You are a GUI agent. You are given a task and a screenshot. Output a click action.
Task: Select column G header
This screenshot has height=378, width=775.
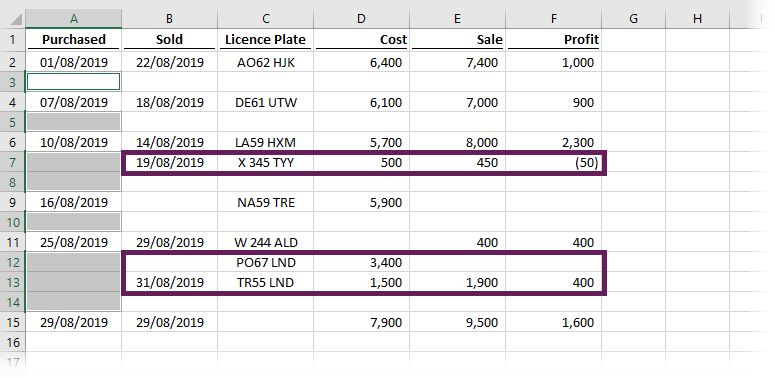[634, 19]
